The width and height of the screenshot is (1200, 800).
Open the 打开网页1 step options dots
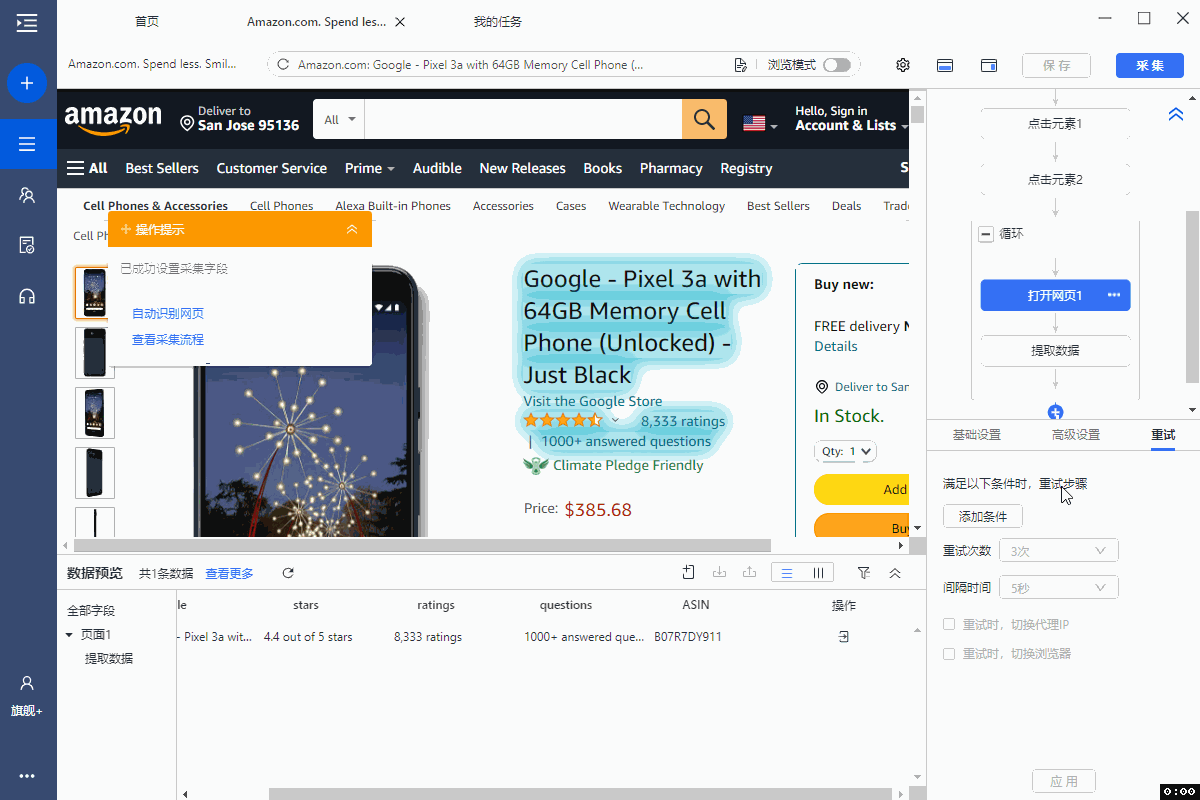pos(1114,295)
